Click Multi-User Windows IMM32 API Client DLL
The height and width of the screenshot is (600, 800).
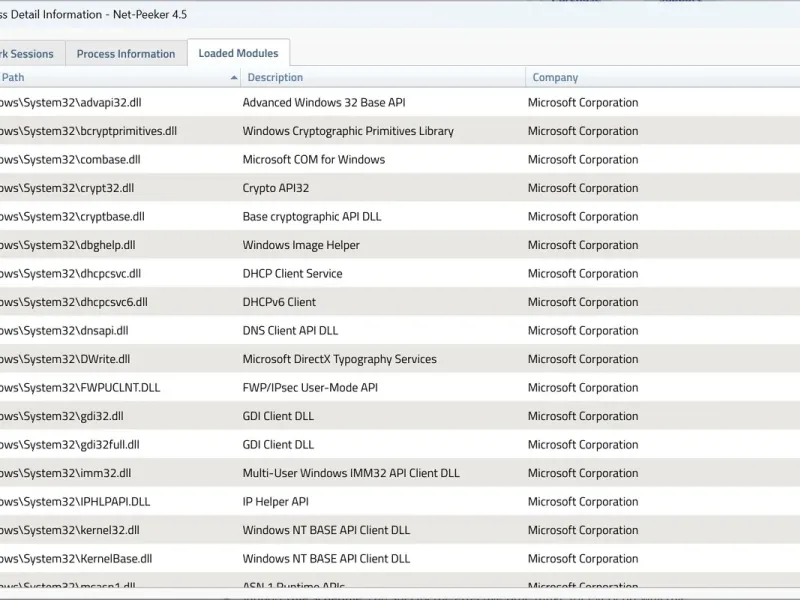tap(351, 474)
